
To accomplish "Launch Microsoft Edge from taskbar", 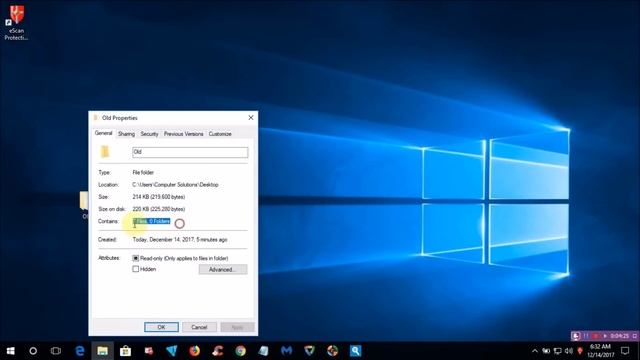I will [x=80, y=351].
